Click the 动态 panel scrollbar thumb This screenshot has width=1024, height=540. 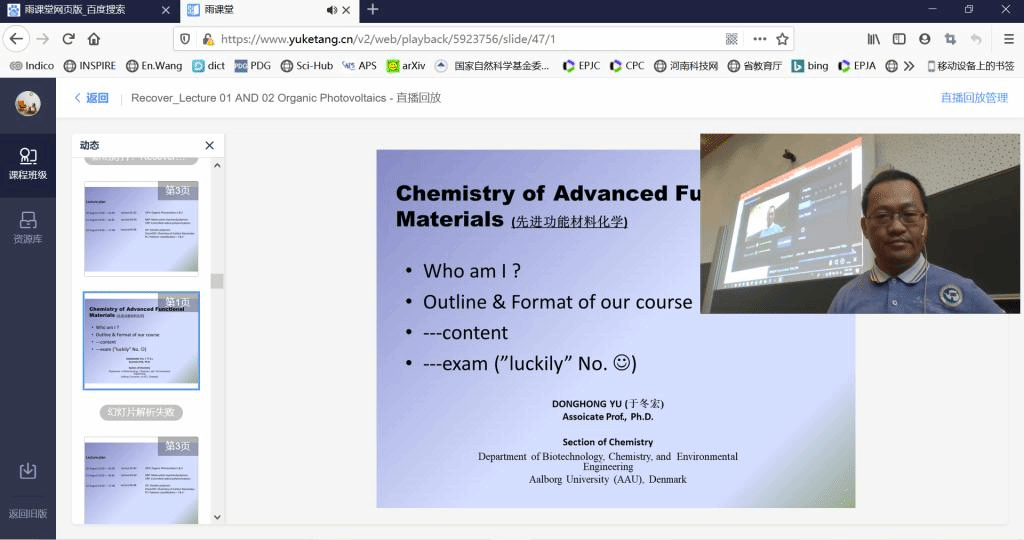217,281
